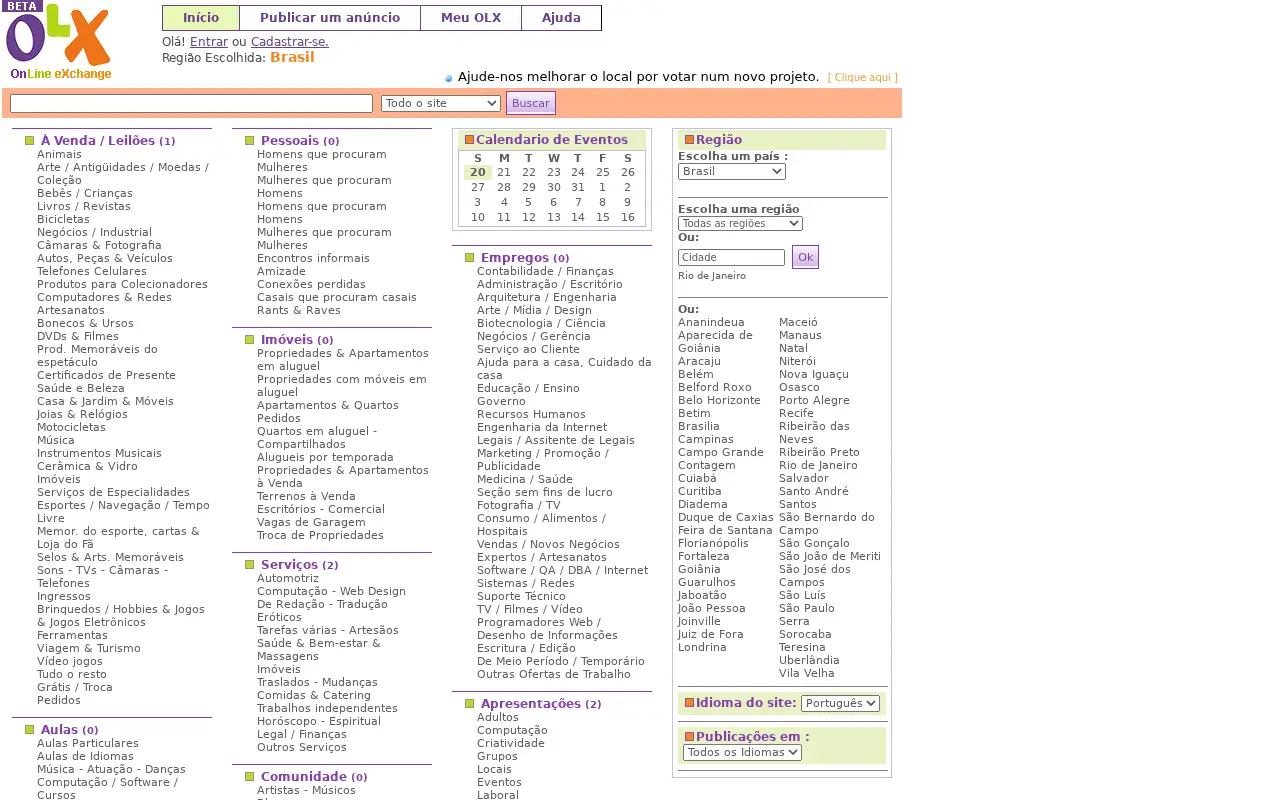
Task: Open the 'Rants & Raves' category
Action: 299,310
